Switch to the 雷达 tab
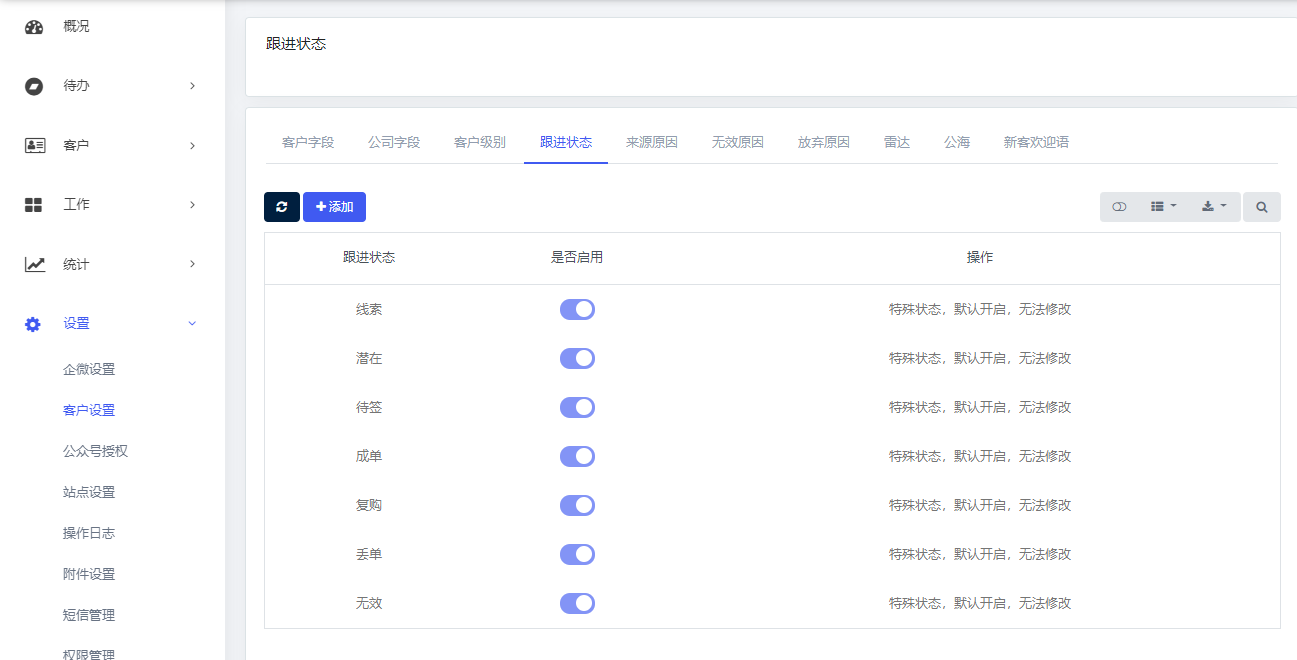This screenshot has height=660, width=1297. coord(897,142)
